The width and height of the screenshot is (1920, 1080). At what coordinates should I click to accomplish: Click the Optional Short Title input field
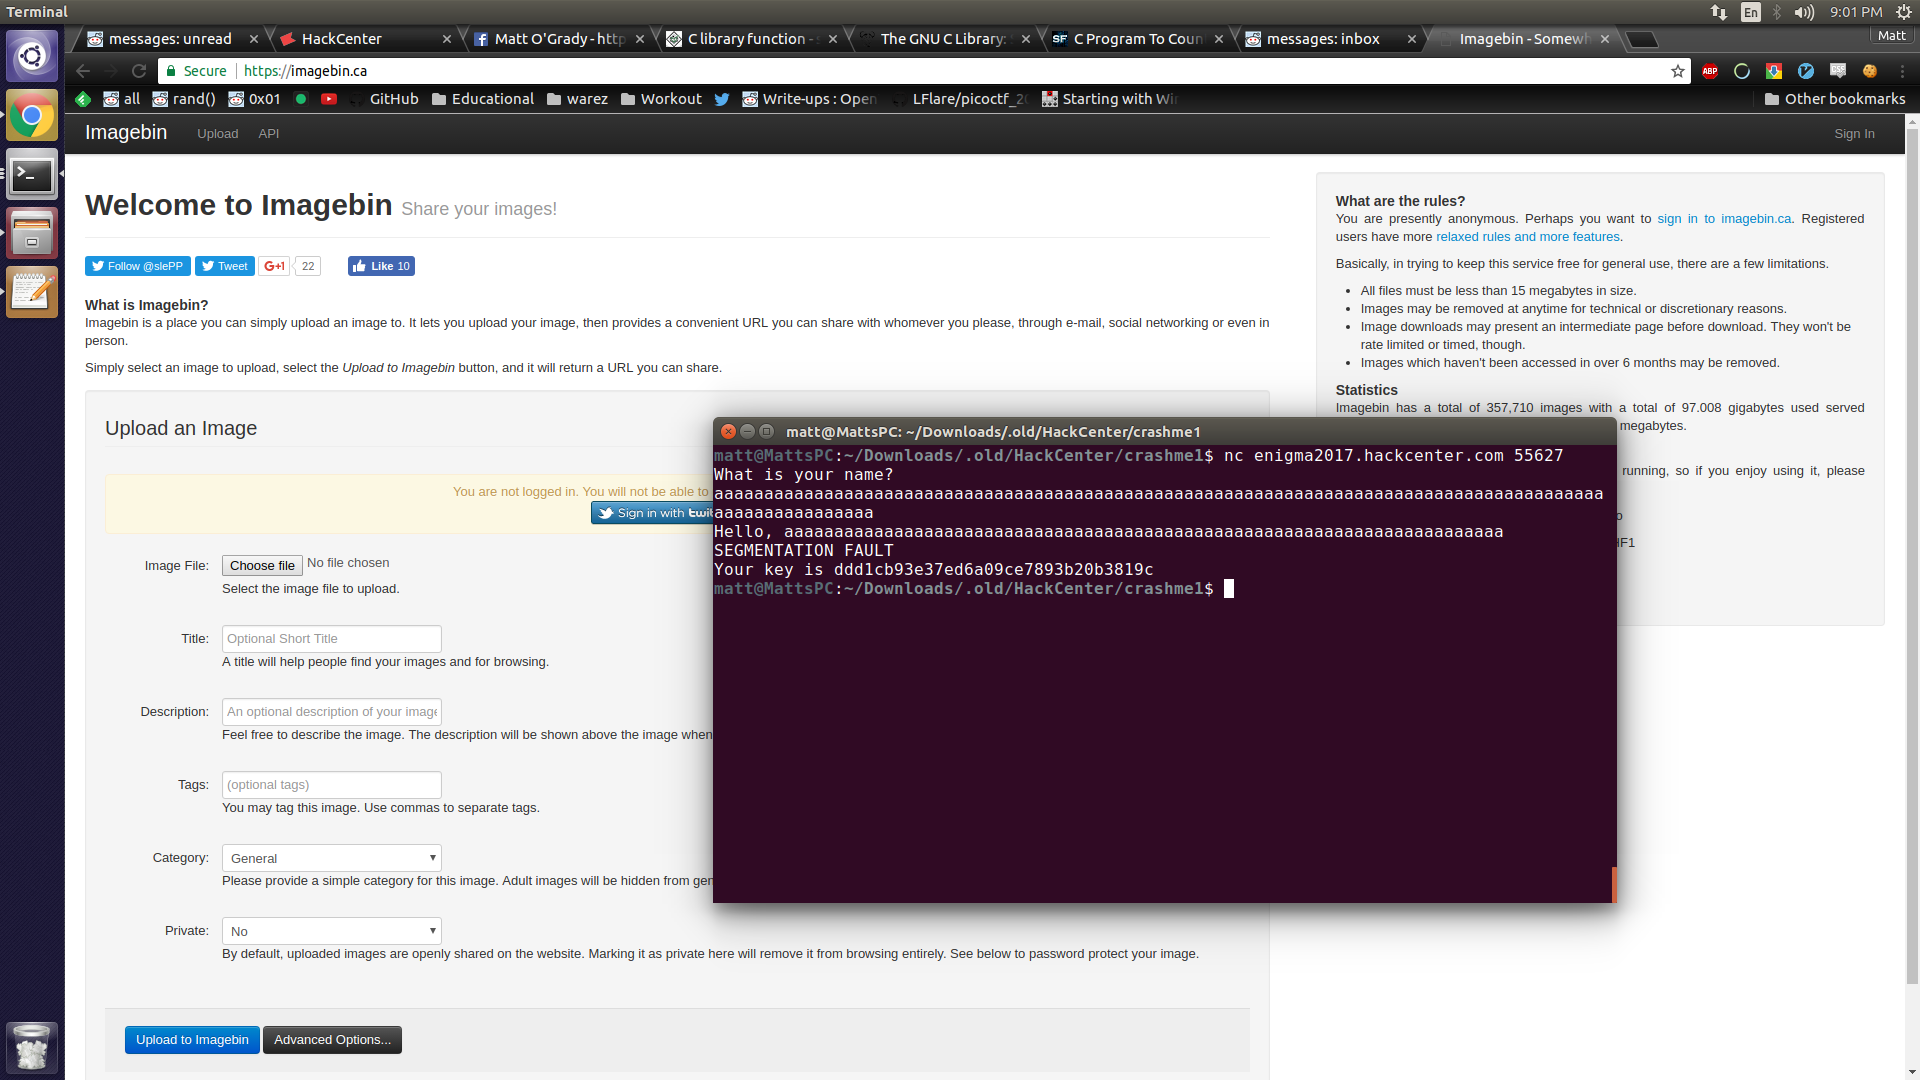pos(331,639)
